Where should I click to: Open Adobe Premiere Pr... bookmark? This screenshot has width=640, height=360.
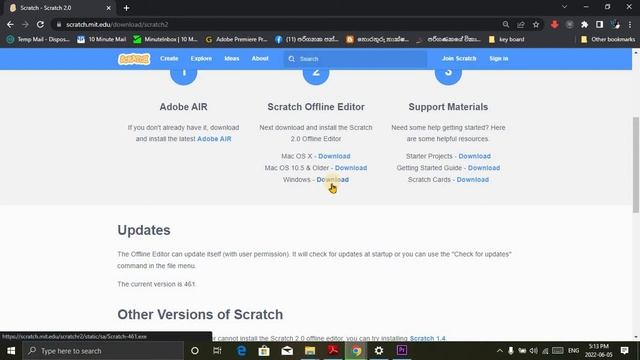pyautogui.click(x=236, y=39)
